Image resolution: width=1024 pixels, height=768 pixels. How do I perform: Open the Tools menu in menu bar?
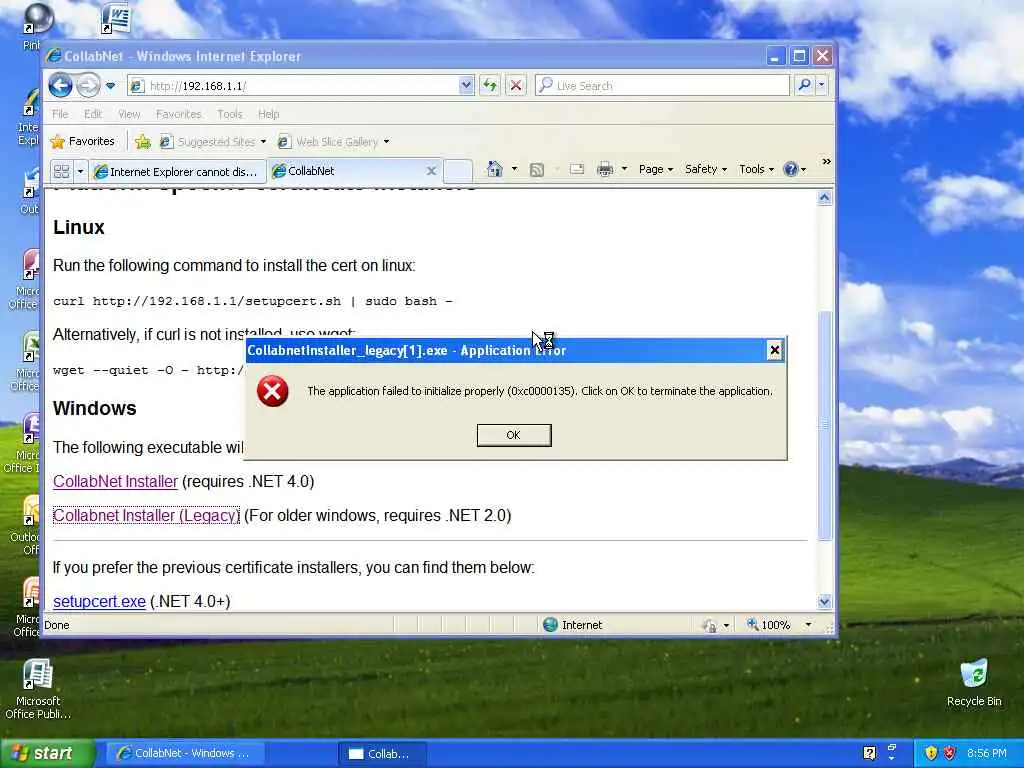tap(230, 114)
